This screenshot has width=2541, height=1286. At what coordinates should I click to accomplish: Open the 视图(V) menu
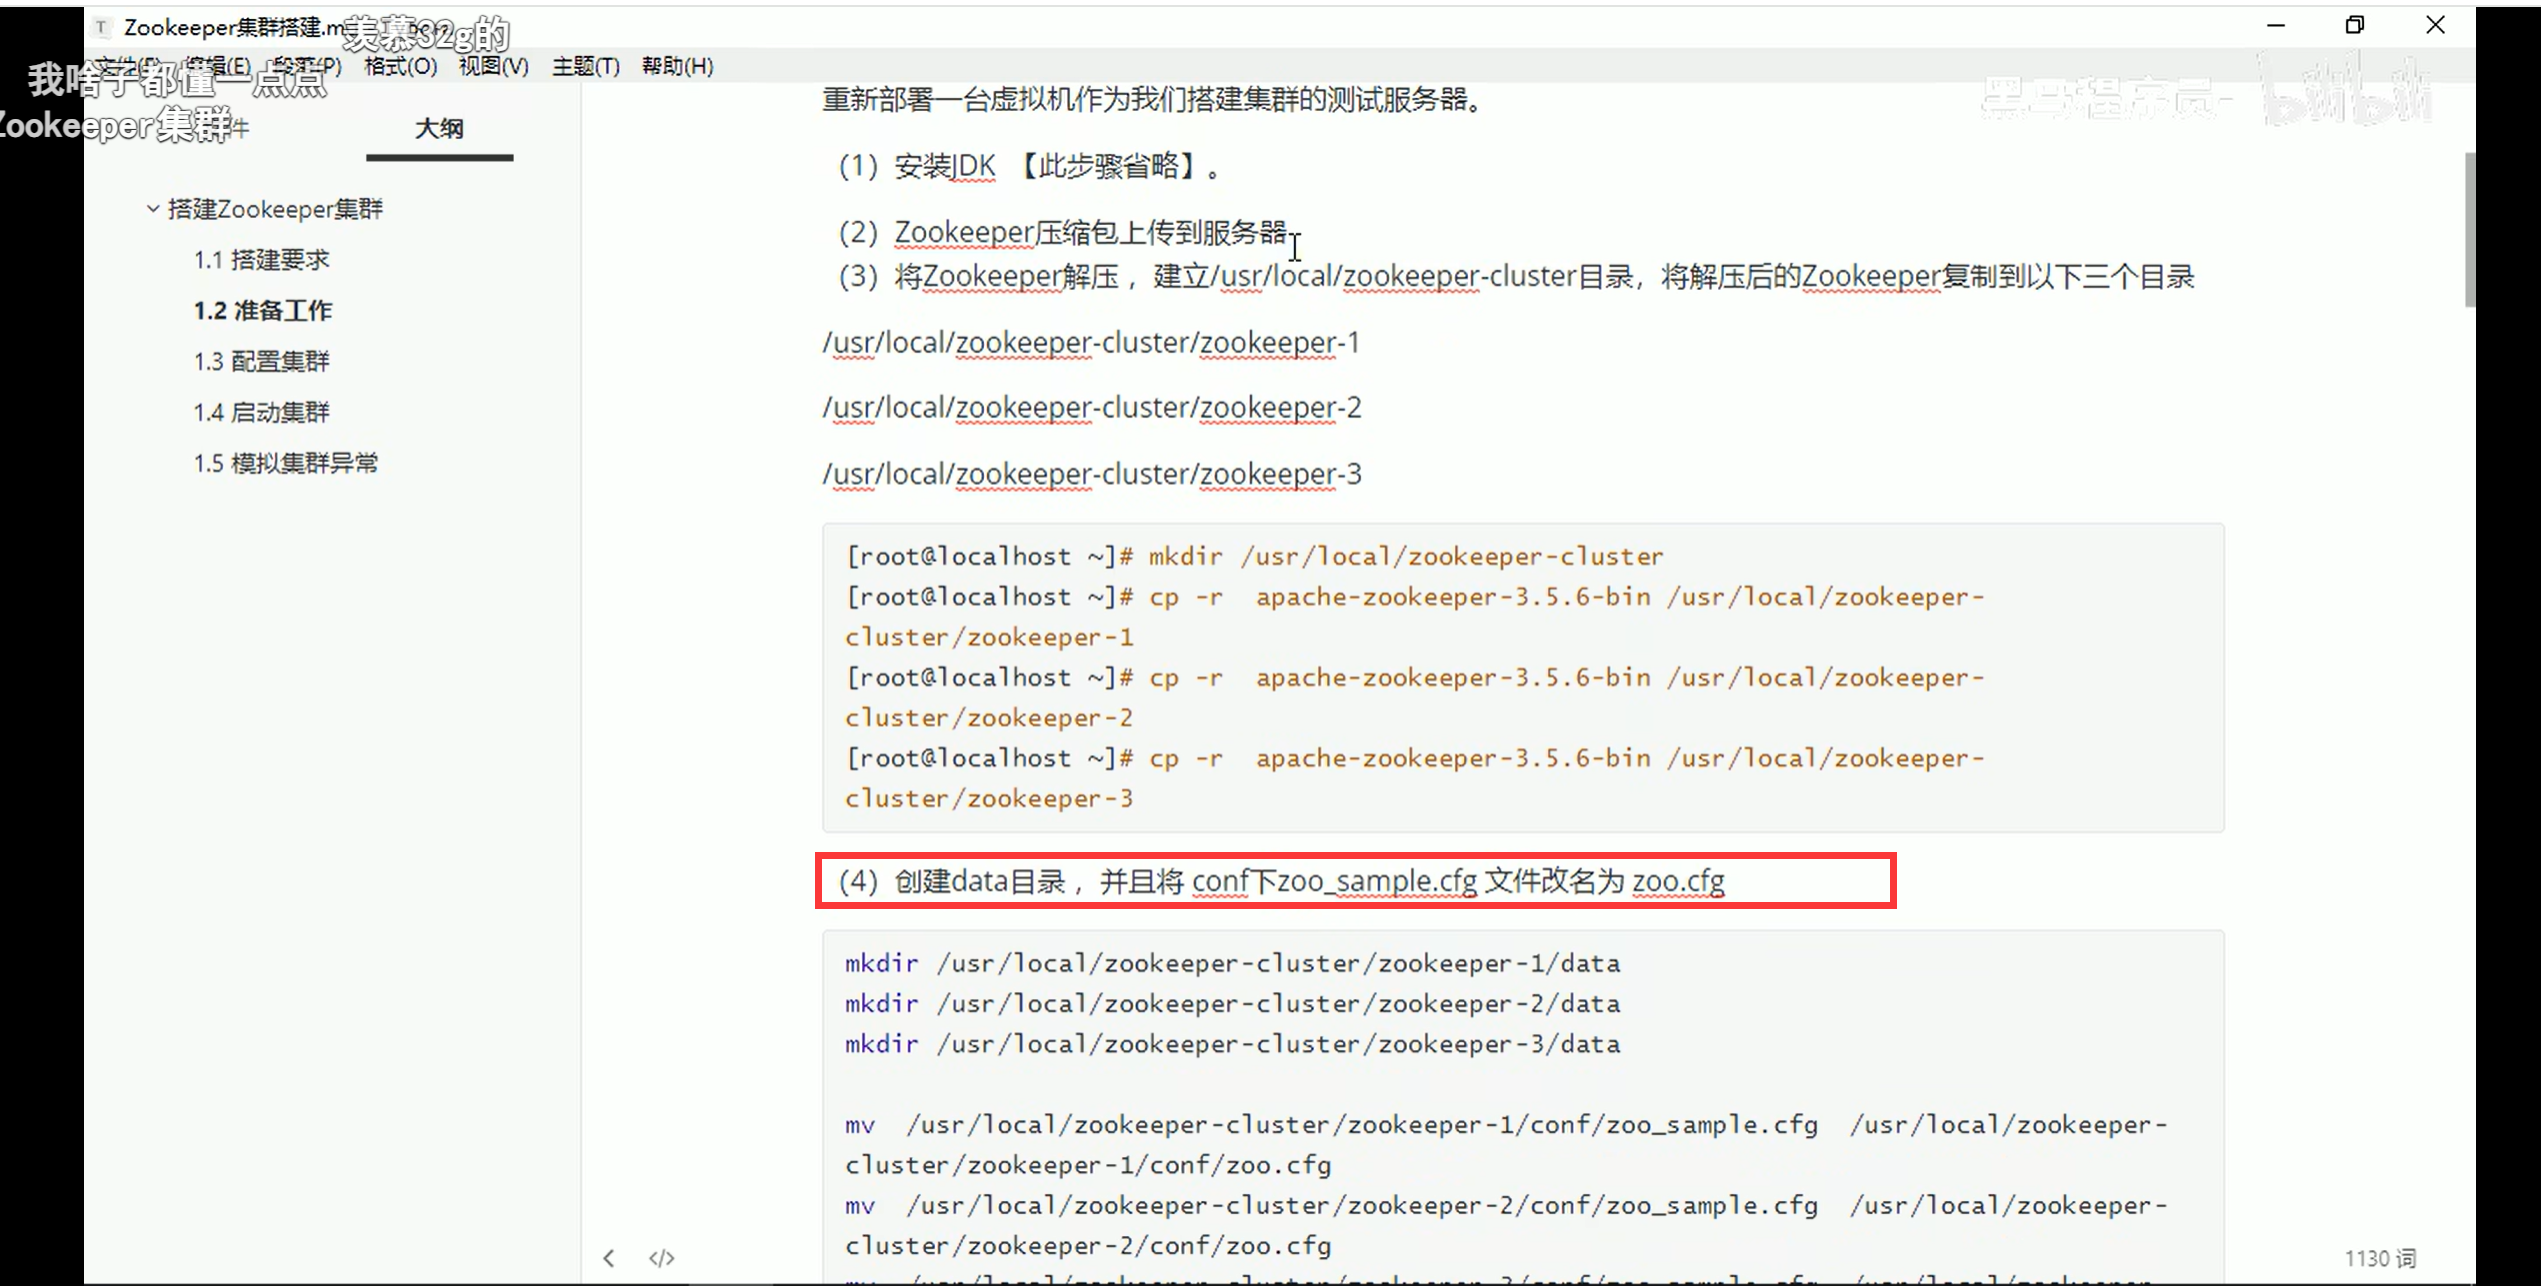[493, 66]
